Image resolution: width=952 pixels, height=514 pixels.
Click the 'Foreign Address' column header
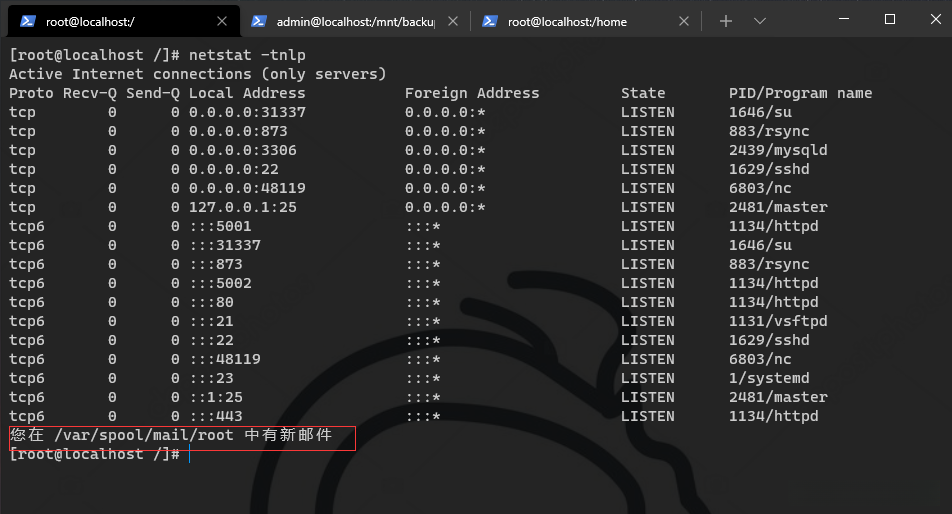tap(472, 93)
